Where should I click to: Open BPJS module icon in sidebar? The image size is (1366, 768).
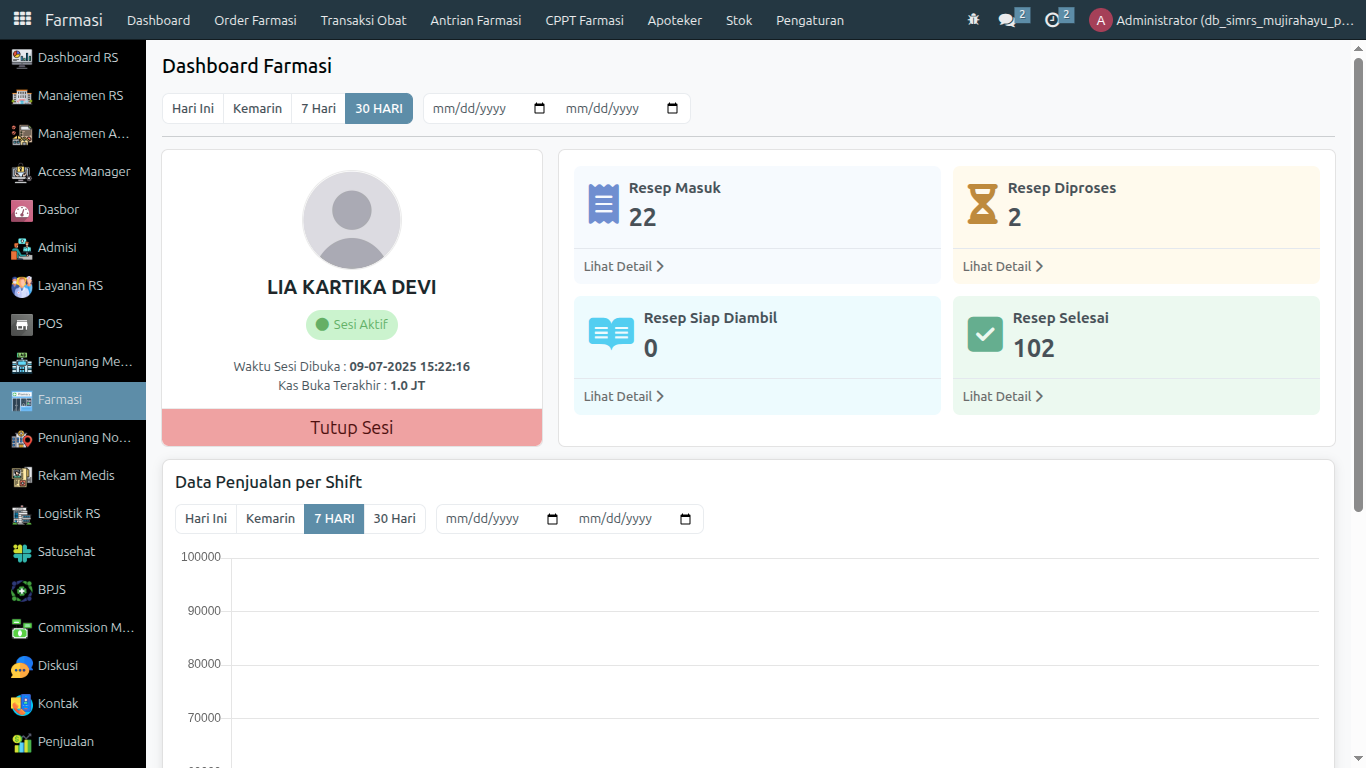[x=22, y=590]
